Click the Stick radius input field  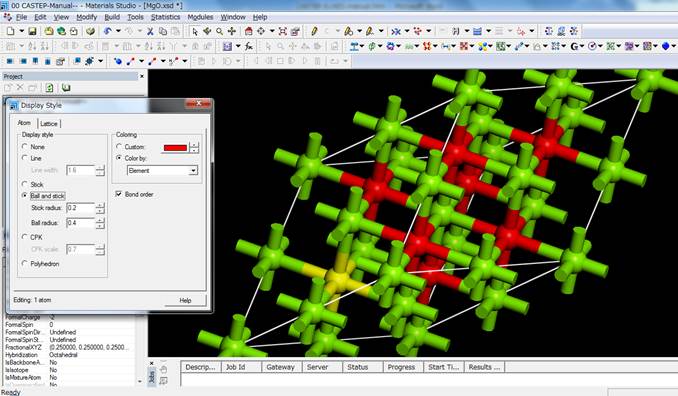pyautogui.click(x=80, y=208)
